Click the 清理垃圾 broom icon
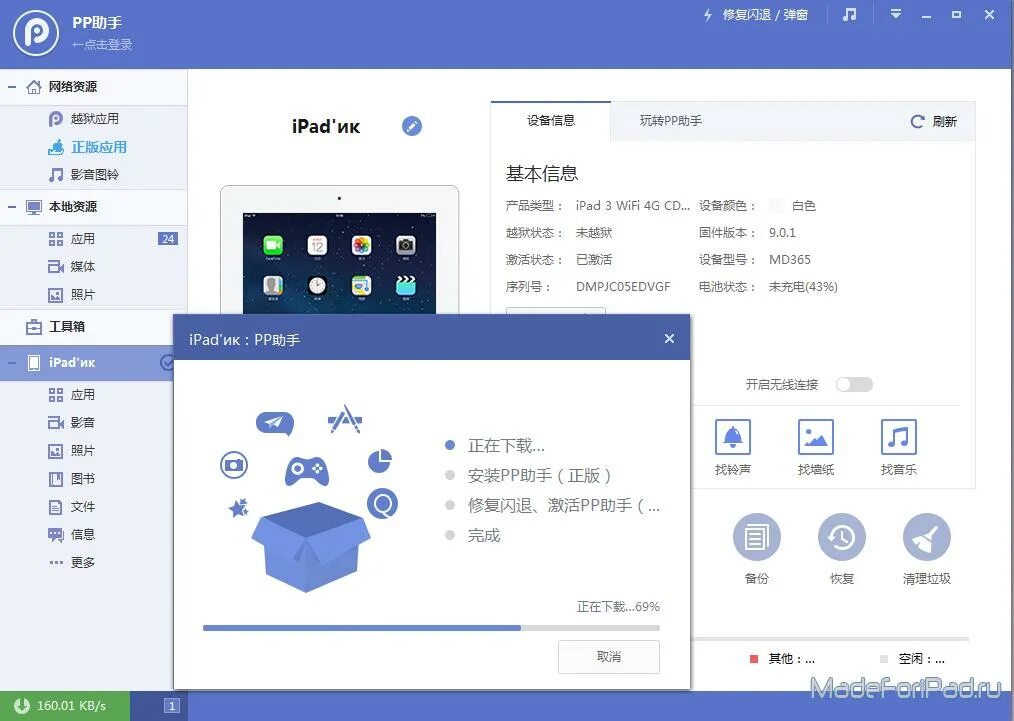 [x=927, y=537]
